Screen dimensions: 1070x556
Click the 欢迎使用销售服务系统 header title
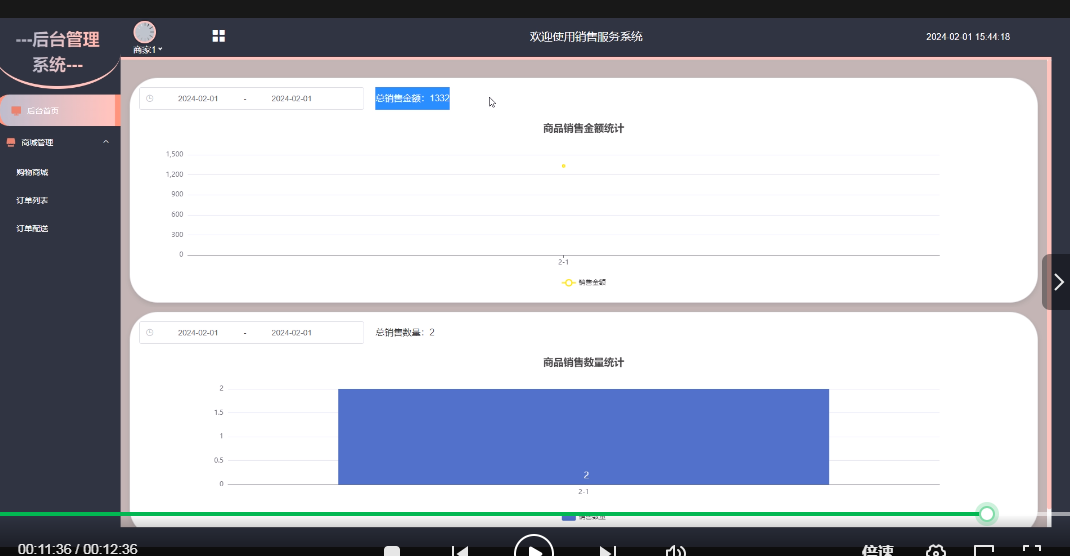586,37
